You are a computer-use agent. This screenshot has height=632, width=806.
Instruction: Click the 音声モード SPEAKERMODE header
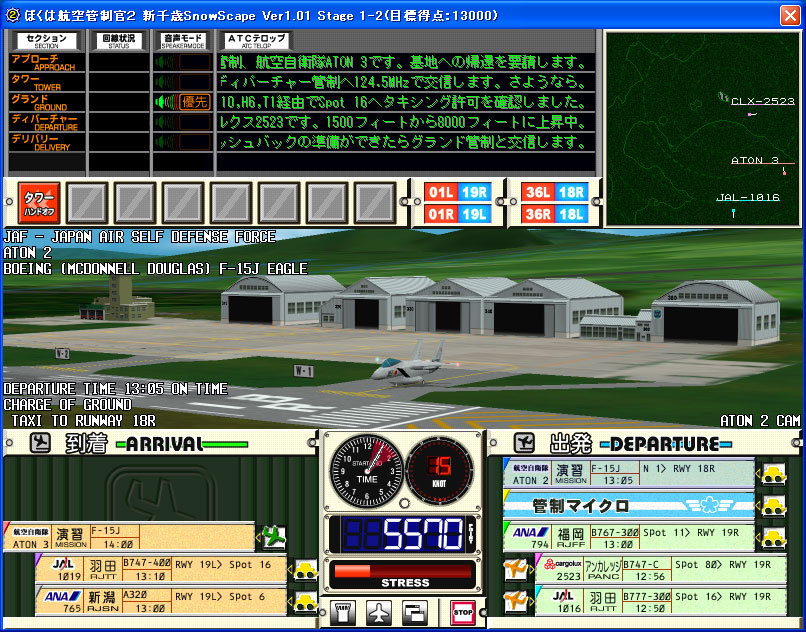[x=183, y=41]
